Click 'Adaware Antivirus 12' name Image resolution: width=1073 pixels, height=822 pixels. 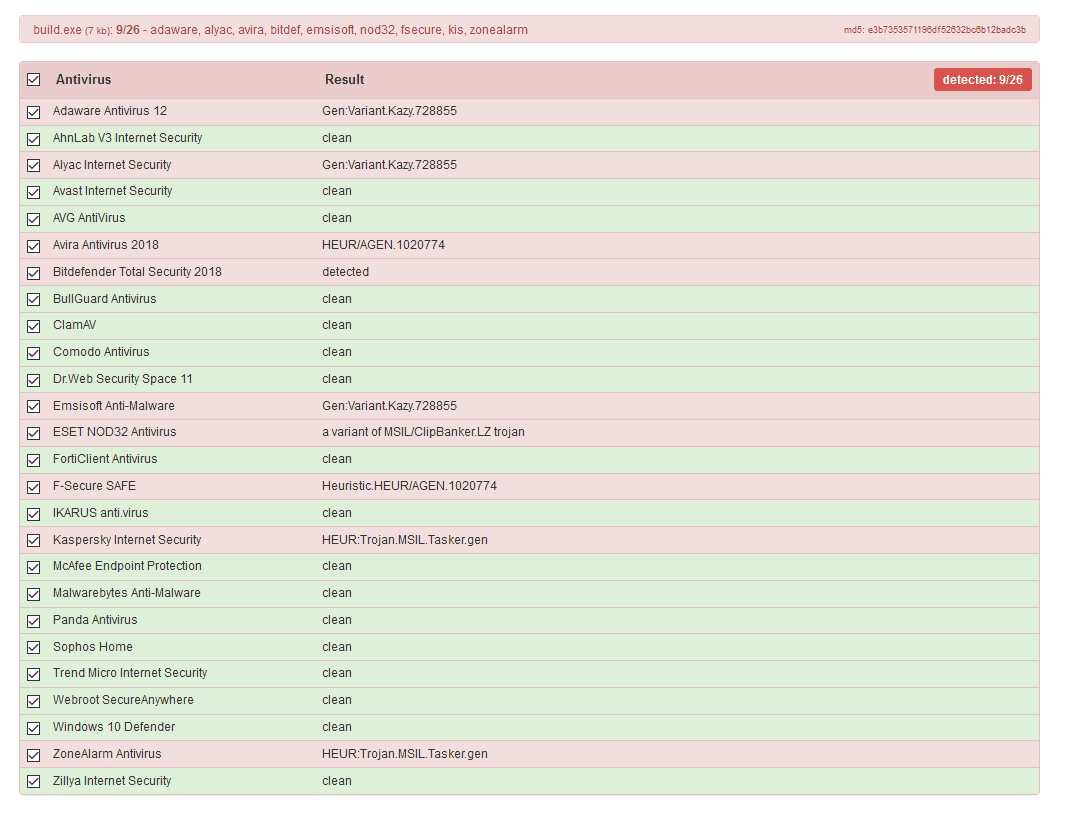click(x=109, y=111)
